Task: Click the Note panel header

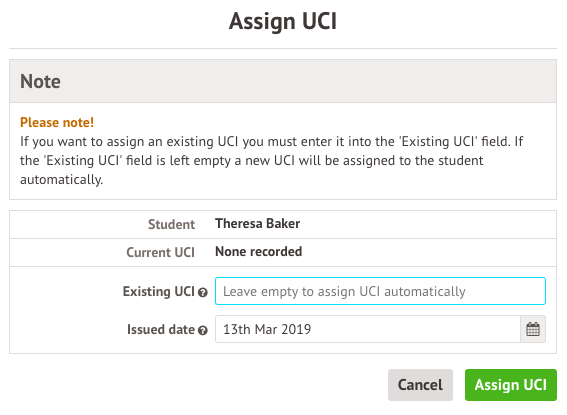Action: [x=283, y=81]
